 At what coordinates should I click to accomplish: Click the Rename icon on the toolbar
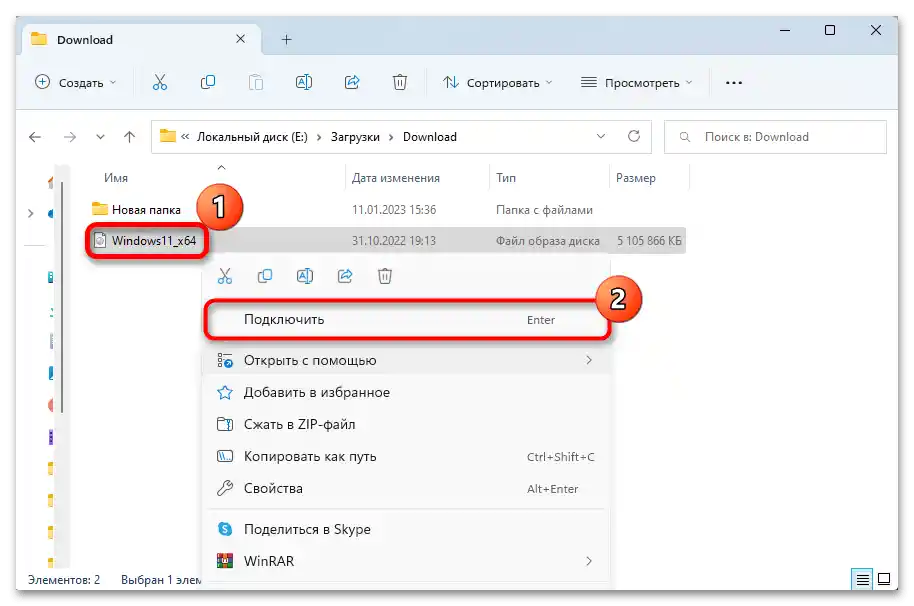(304, 82)
